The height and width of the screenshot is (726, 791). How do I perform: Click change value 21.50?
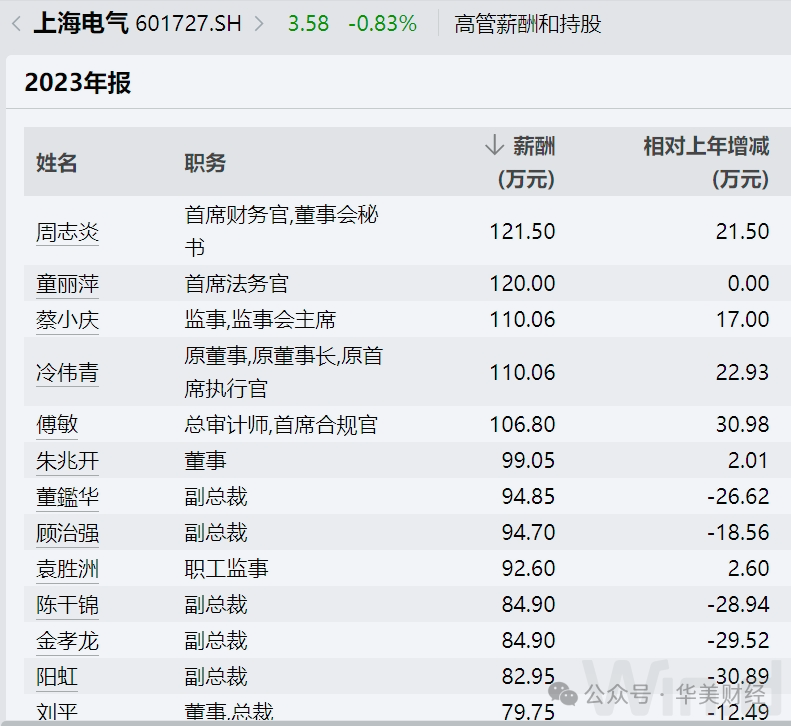[x=743, y=232]
